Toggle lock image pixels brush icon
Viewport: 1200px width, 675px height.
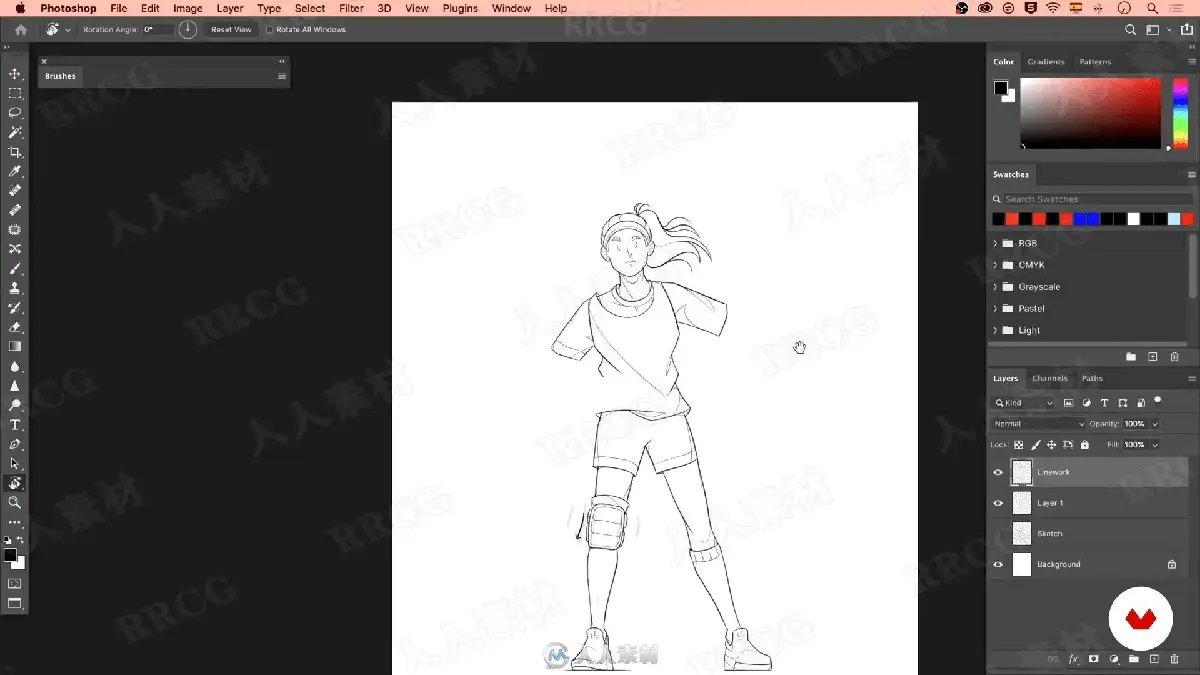tap(1035, 445)
